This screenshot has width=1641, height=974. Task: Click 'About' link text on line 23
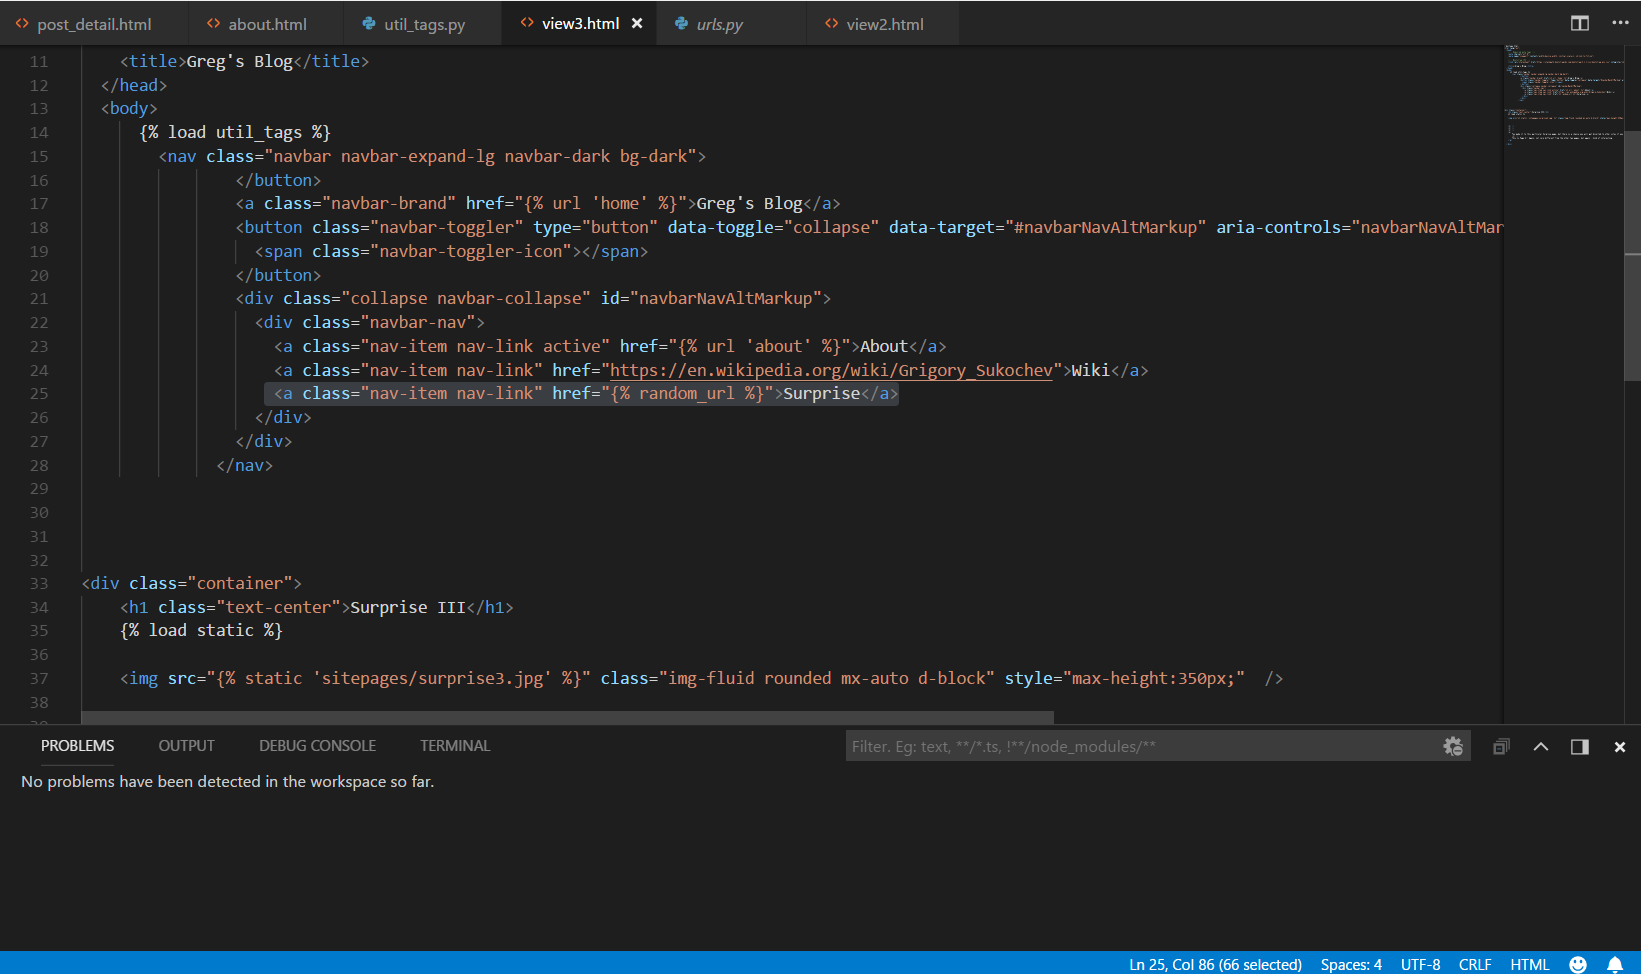click(884, 346)
